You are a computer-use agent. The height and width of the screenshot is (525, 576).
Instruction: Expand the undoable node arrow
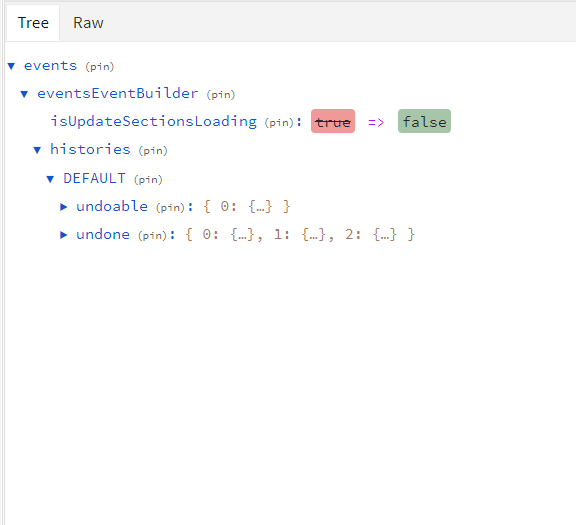click(64, 207)
